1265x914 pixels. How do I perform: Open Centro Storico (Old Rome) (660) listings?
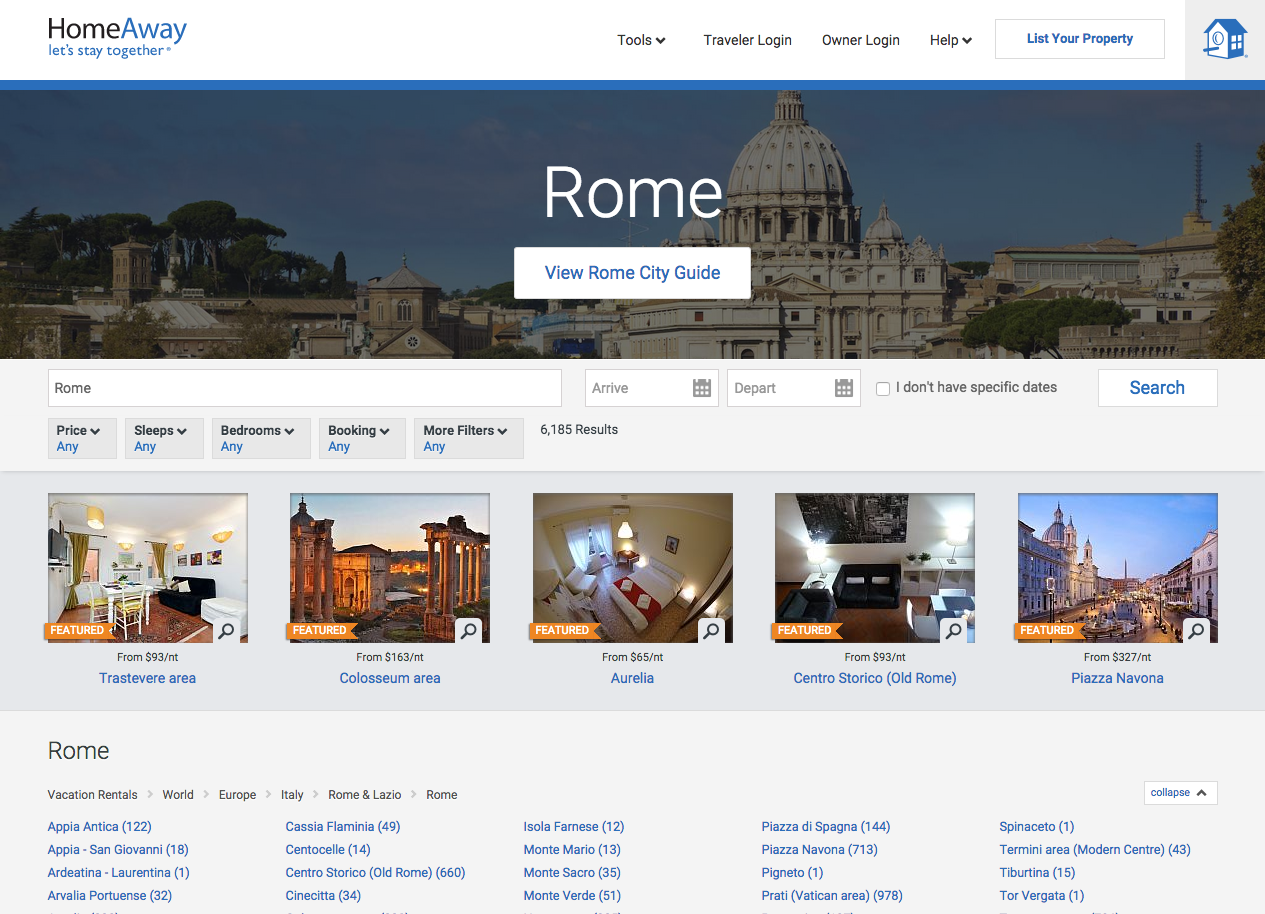click(x=376, y=873)
